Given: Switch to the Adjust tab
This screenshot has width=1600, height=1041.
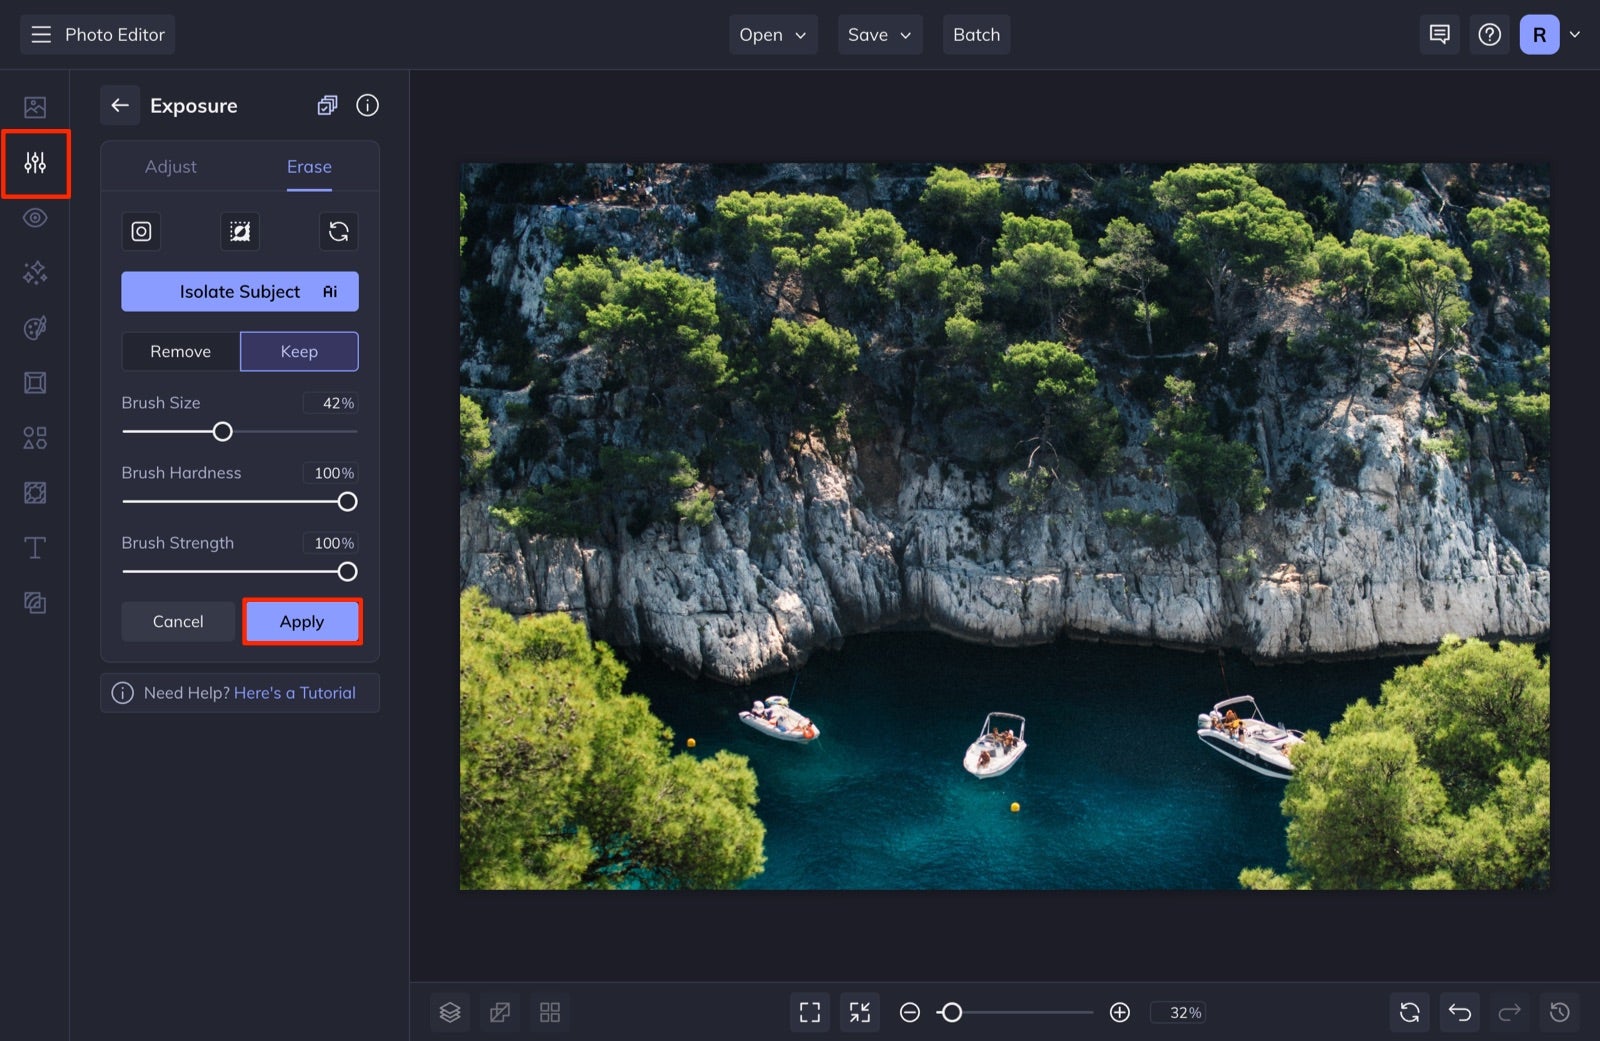Looking at the screenshot, I should click(x=171, y=166).
